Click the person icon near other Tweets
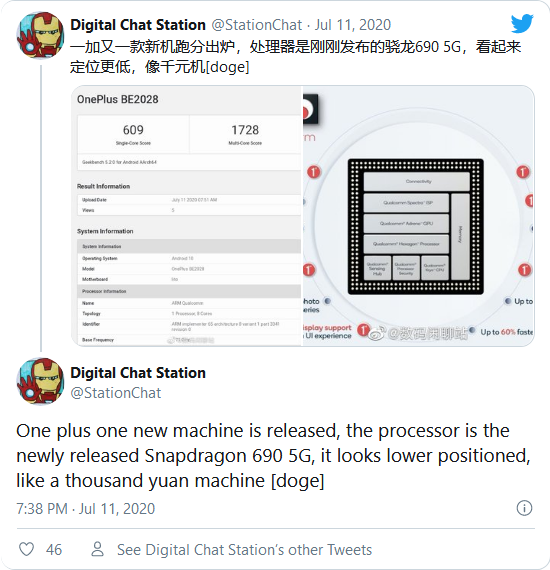The image size is (550, 570). pyautogui.click(x=97, y=549)
